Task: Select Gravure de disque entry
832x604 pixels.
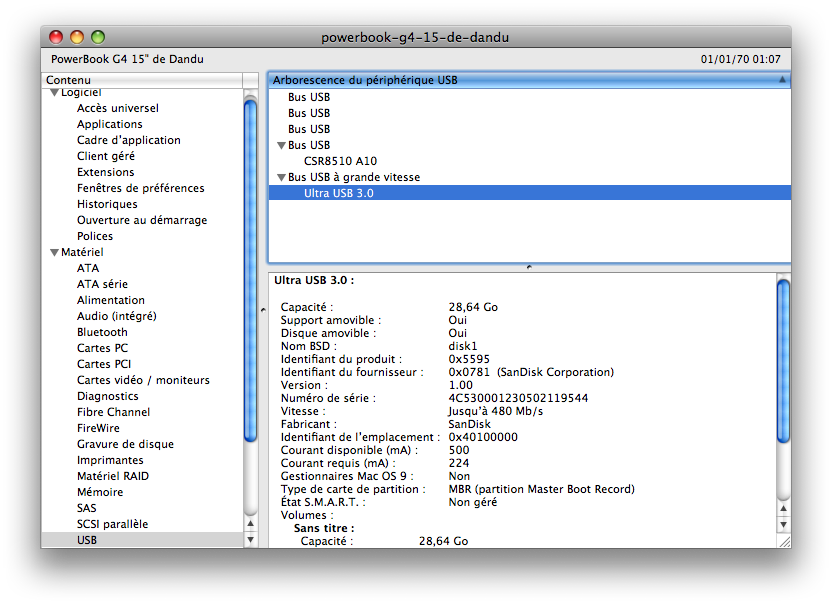Action: (x=125, y=444)
